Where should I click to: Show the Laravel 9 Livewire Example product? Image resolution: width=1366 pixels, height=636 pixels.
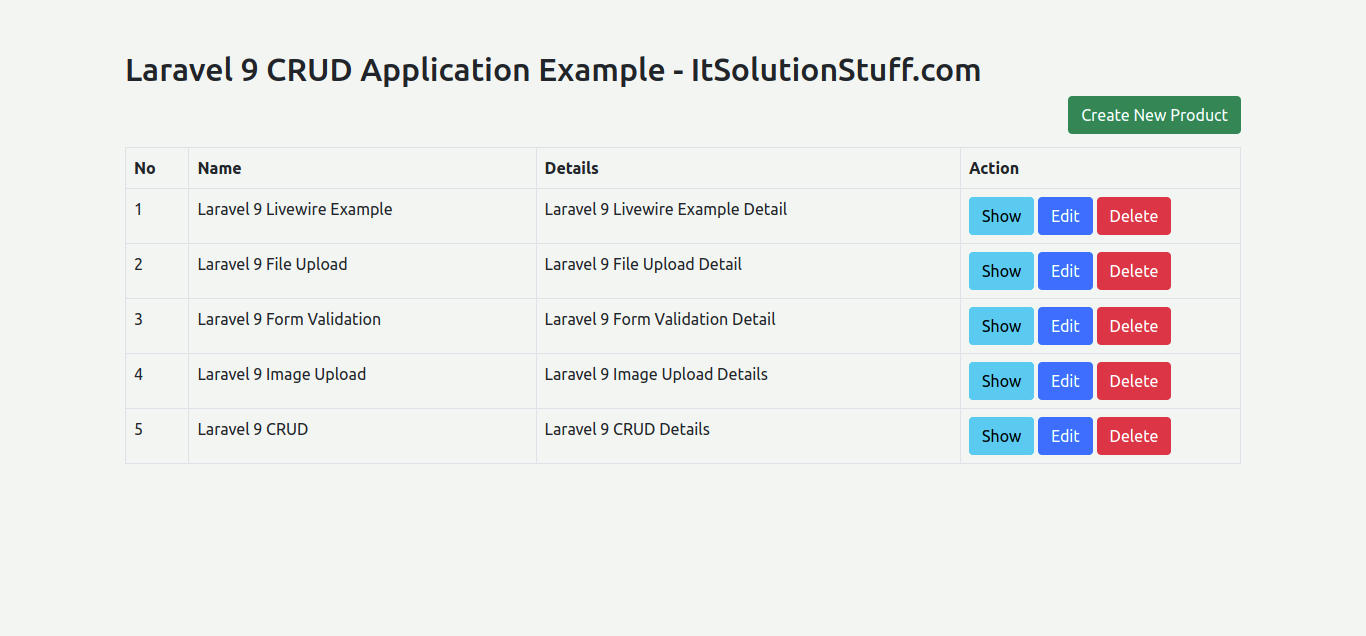(1001, 216)
